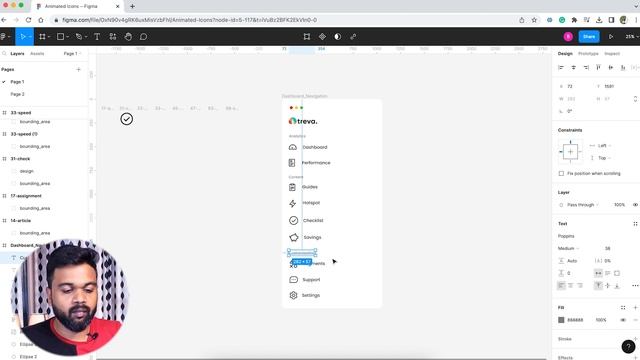Click the search icon in Layers panel
The image size is (640, 360).
pyautogui.click(x=4, y=53)
